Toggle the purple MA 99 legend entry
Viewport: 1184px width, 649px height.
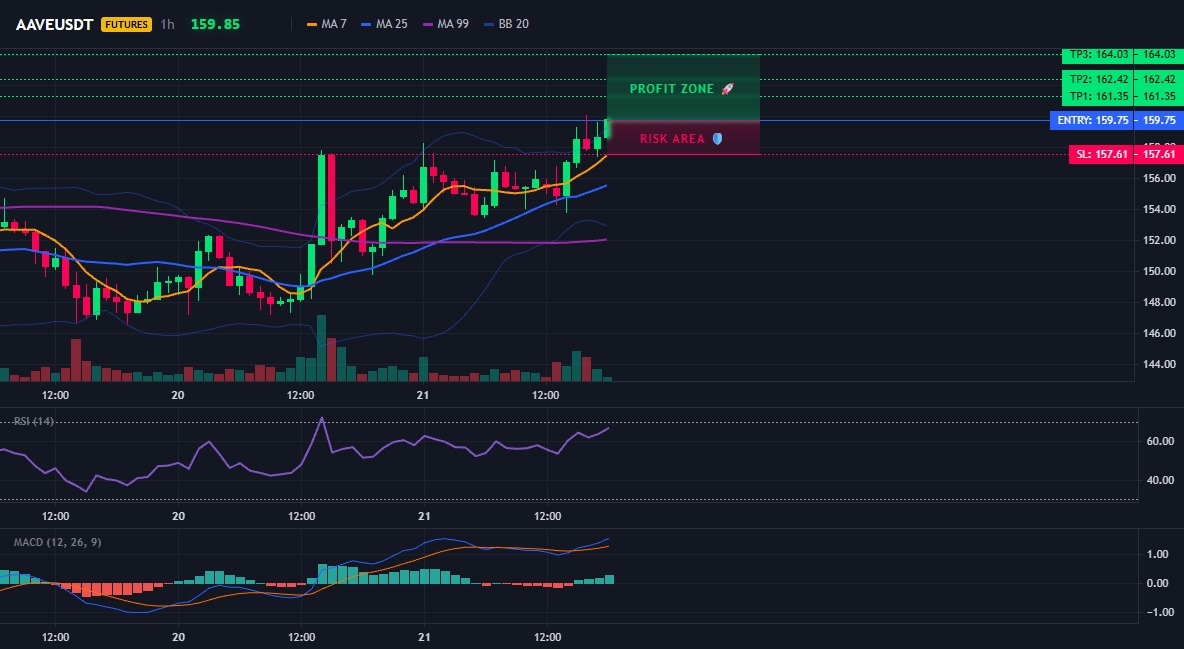click(x=445, y=24)
